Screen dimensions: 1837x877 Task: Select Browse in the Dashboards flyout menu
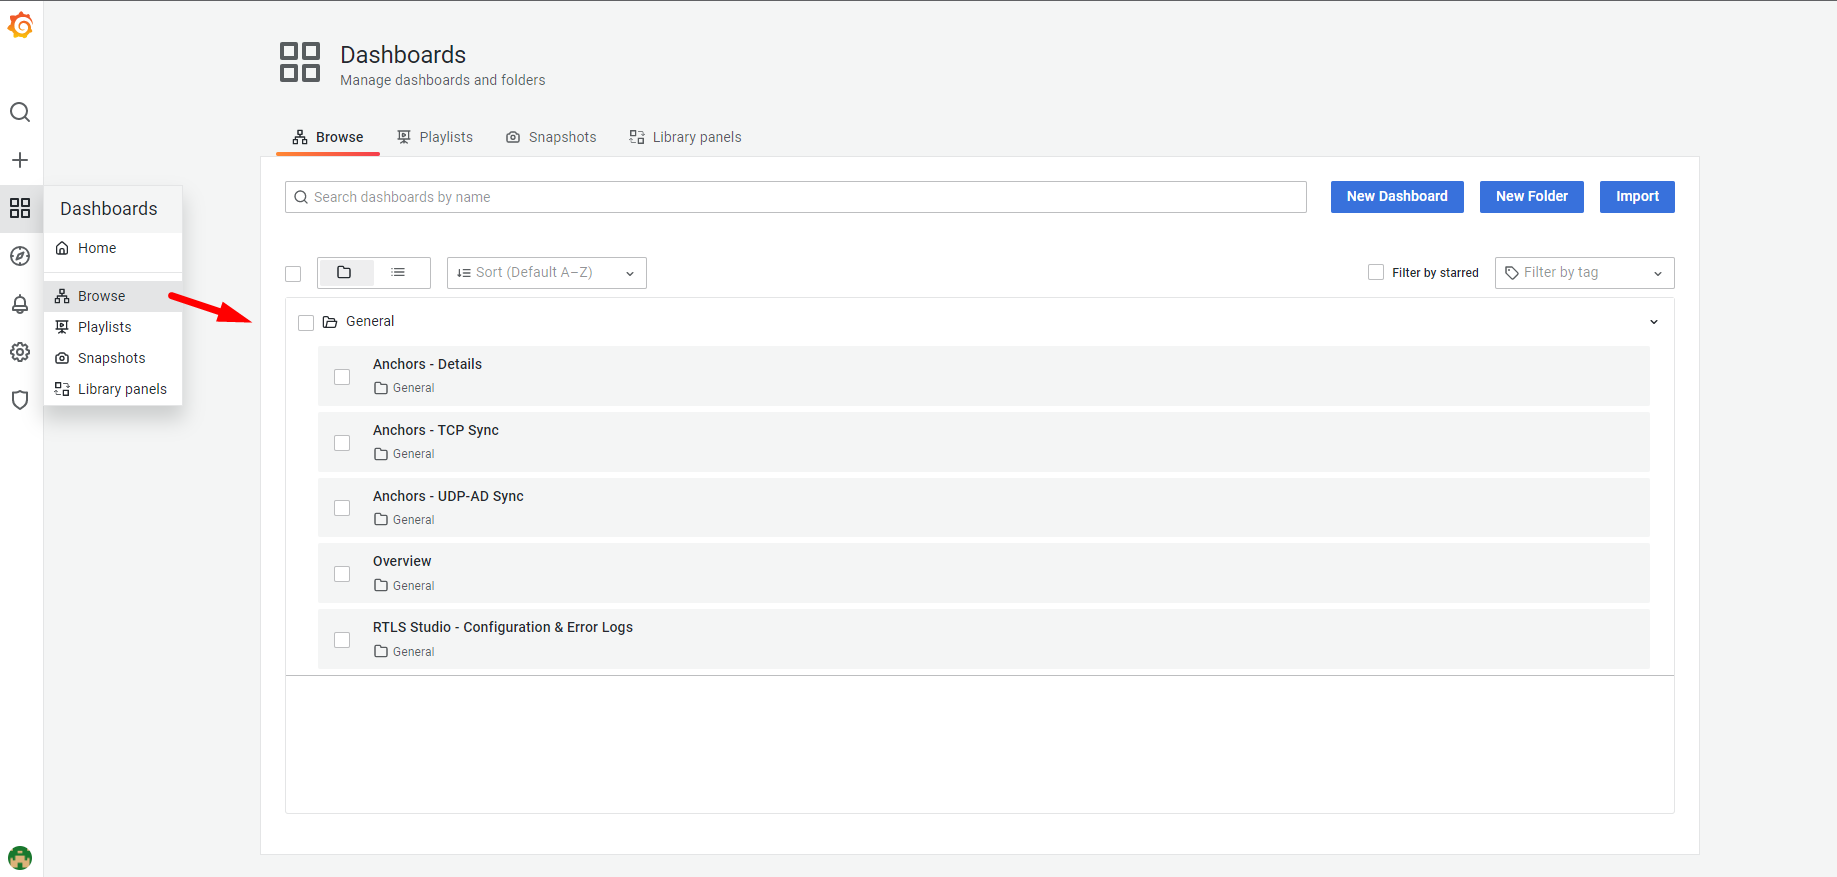[113, 296]
